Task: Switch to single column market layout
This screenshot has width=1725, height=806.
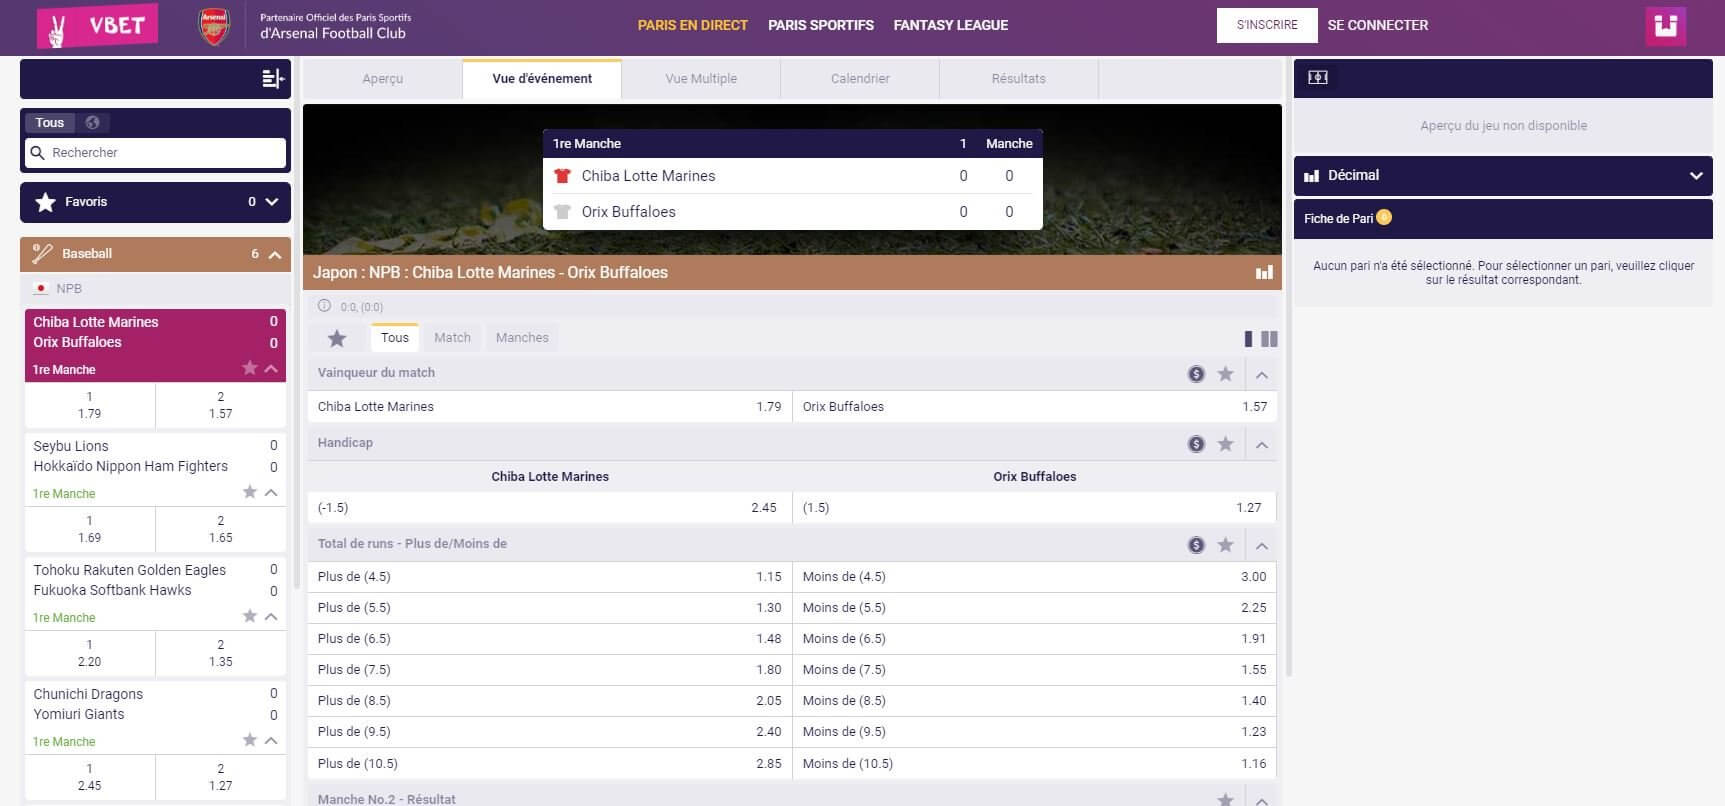Action: click(x=1248, y=339)
